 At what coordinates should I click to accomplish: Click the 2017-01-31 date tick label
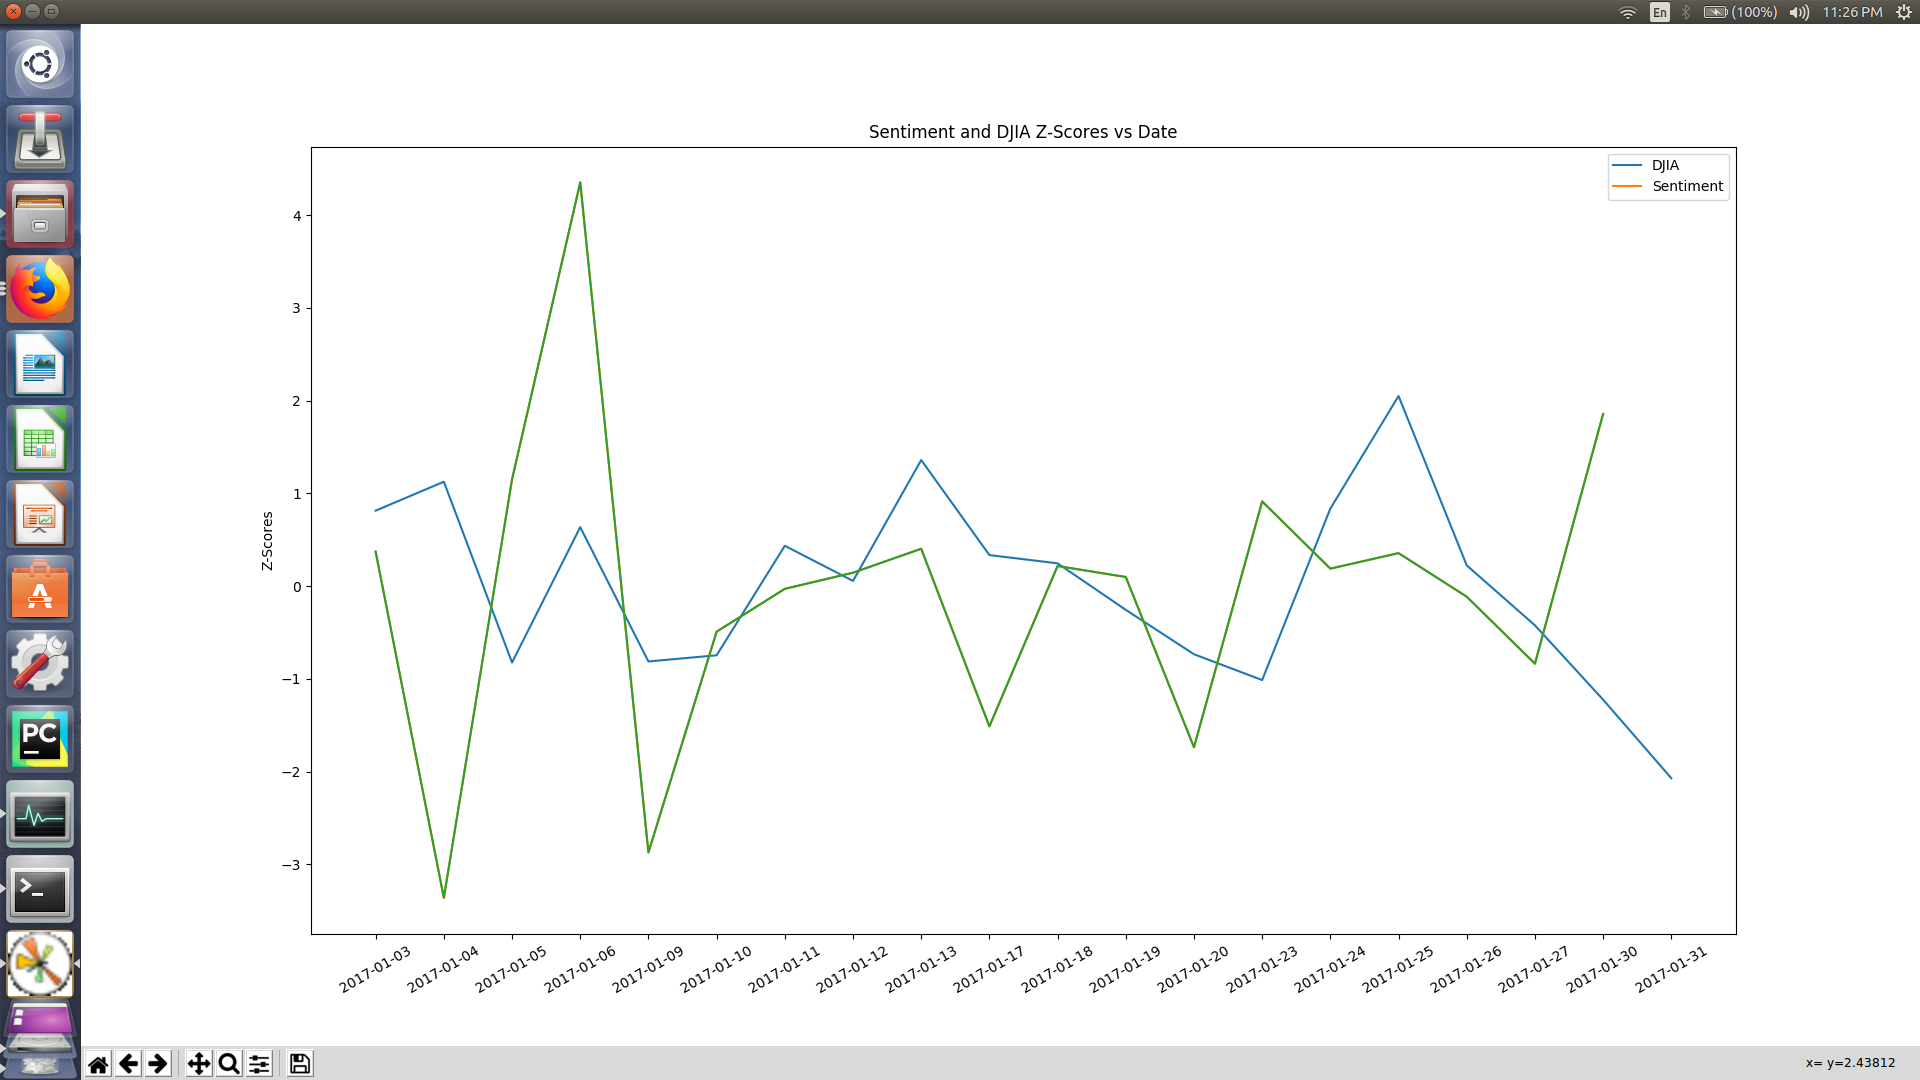(1671, 969)
